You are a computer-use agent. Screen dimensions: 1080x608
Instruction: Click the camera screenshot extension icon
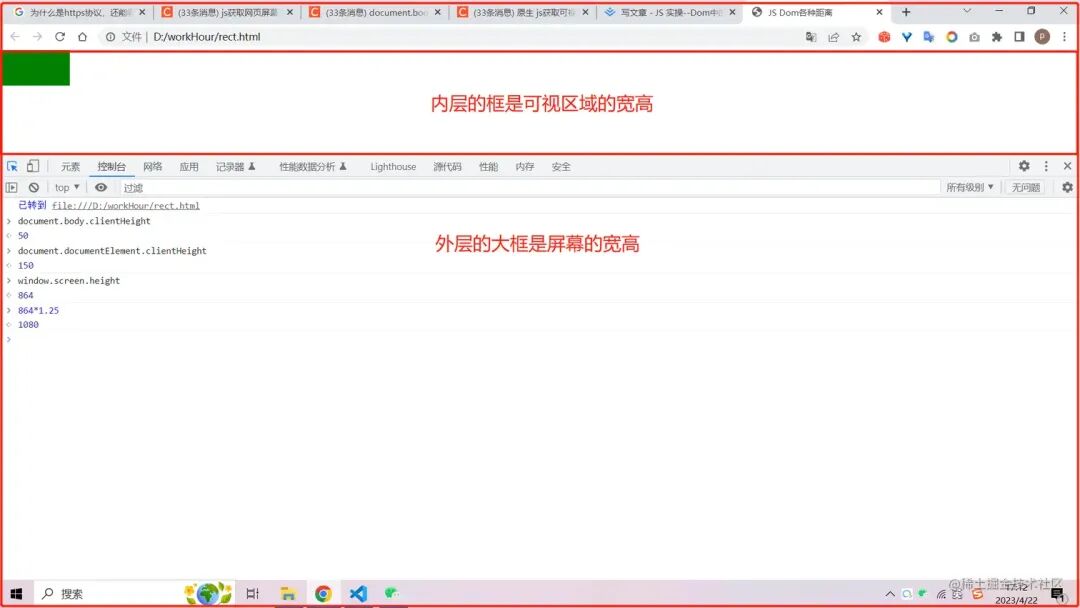974,36
